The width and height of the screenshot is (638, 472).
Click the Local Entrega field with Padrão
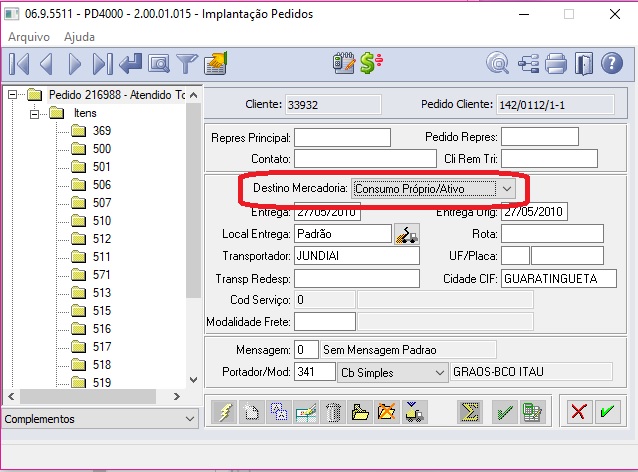pyautogui.click(x=343, y=234)
